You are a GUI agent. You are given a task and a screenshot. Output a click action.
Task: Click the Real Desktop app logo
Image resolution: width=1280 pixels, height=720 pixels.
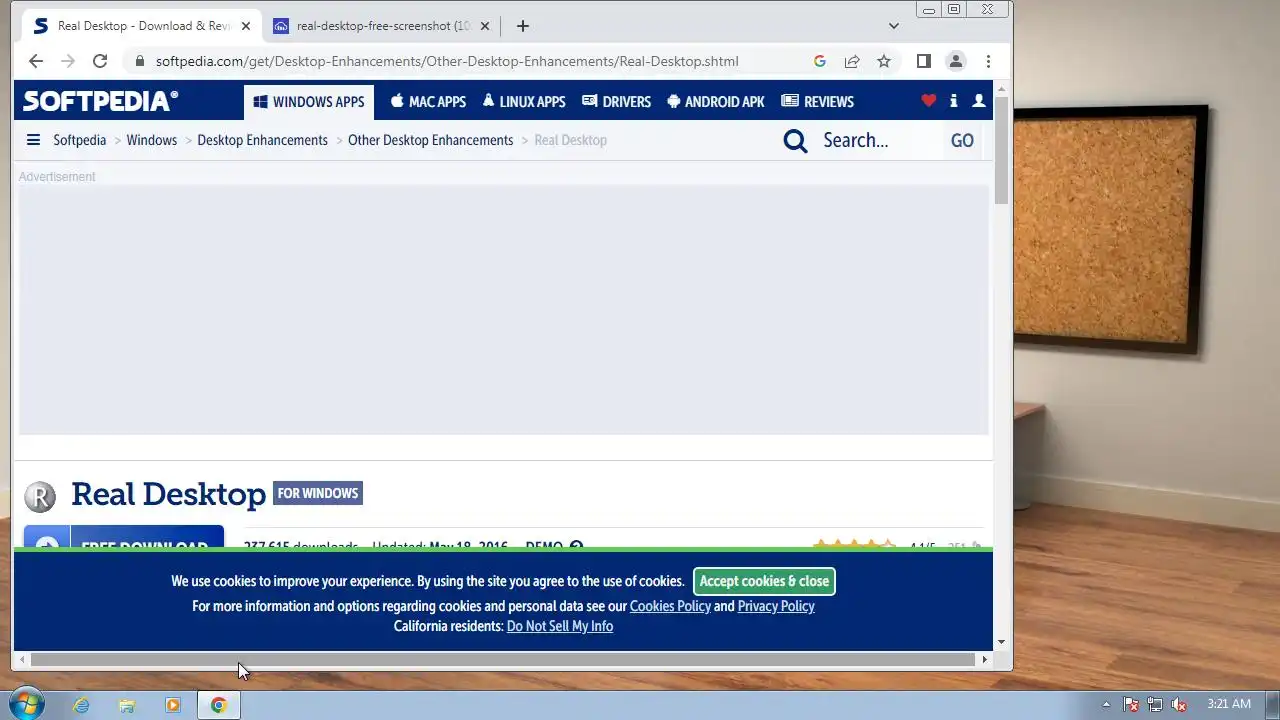[x=40, y=496]
